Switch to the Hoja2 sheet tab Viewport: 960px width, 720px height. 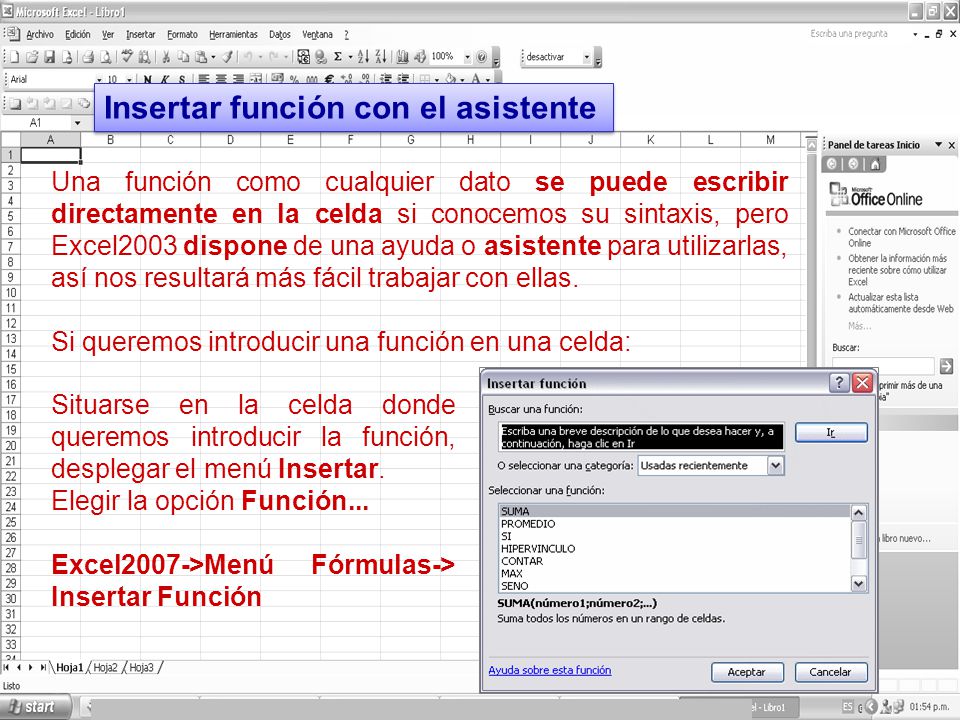[x=105, y=667]
